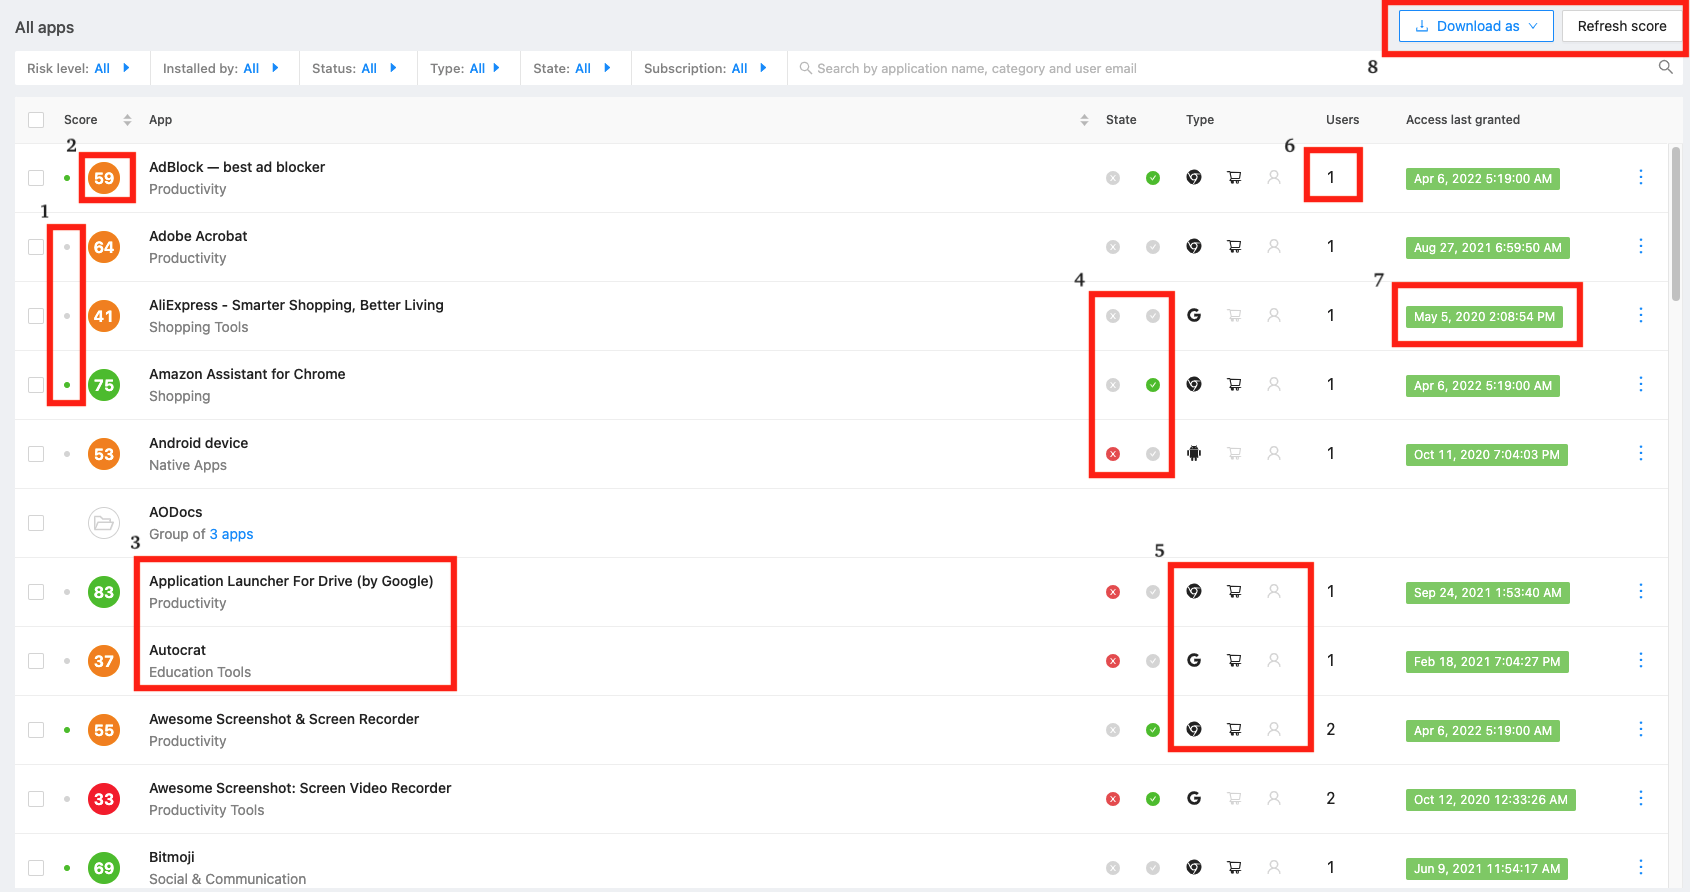Click the Android type icon for Android device

click(x=1194, y=453)
